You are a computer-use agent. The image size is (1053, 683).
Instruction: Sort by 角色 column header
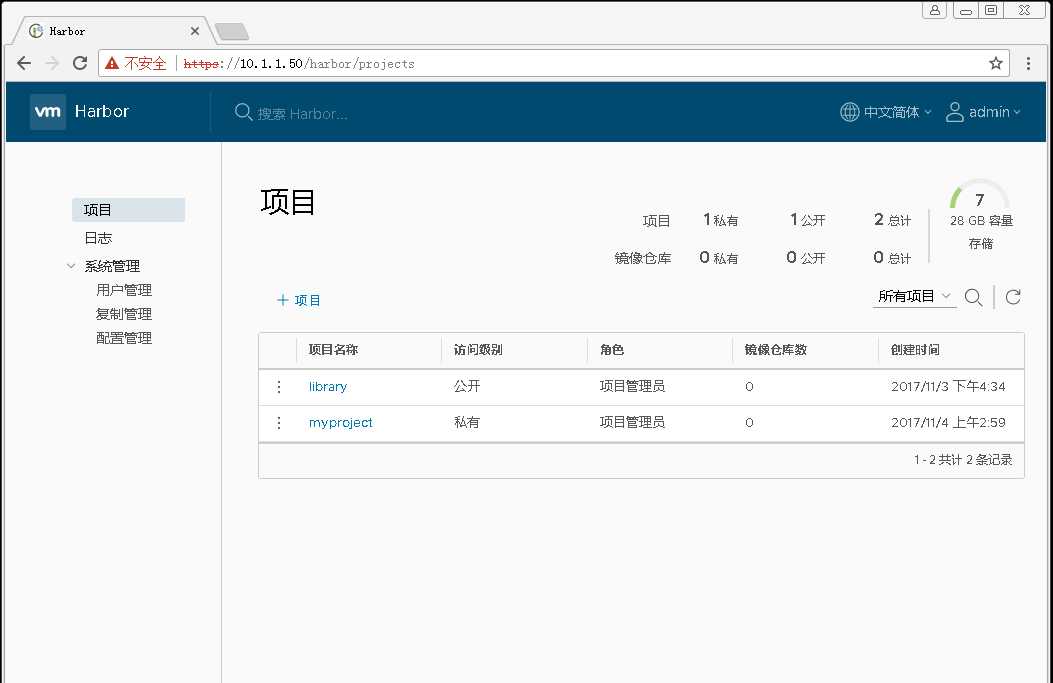tap(612, 350)
